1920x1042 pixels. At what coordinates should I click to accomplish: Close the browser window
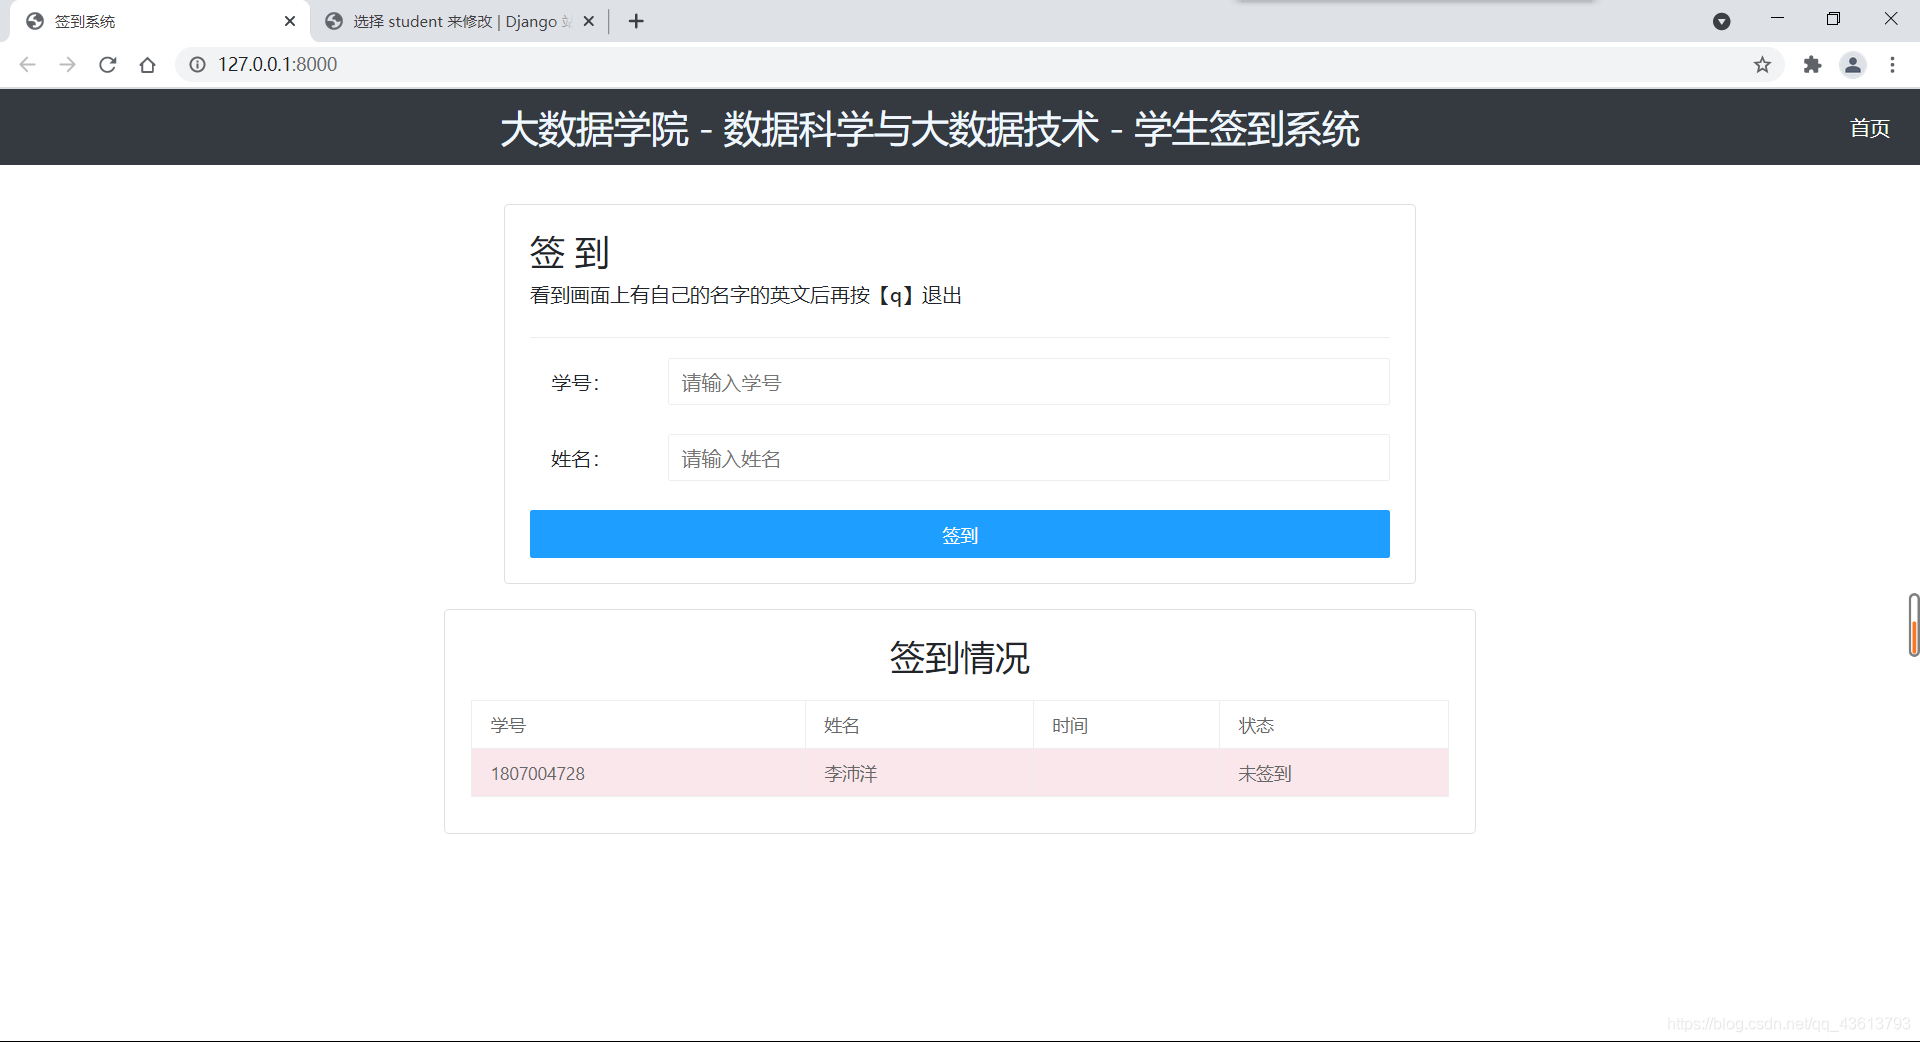pyautogui.click(x=1891, y=19)
